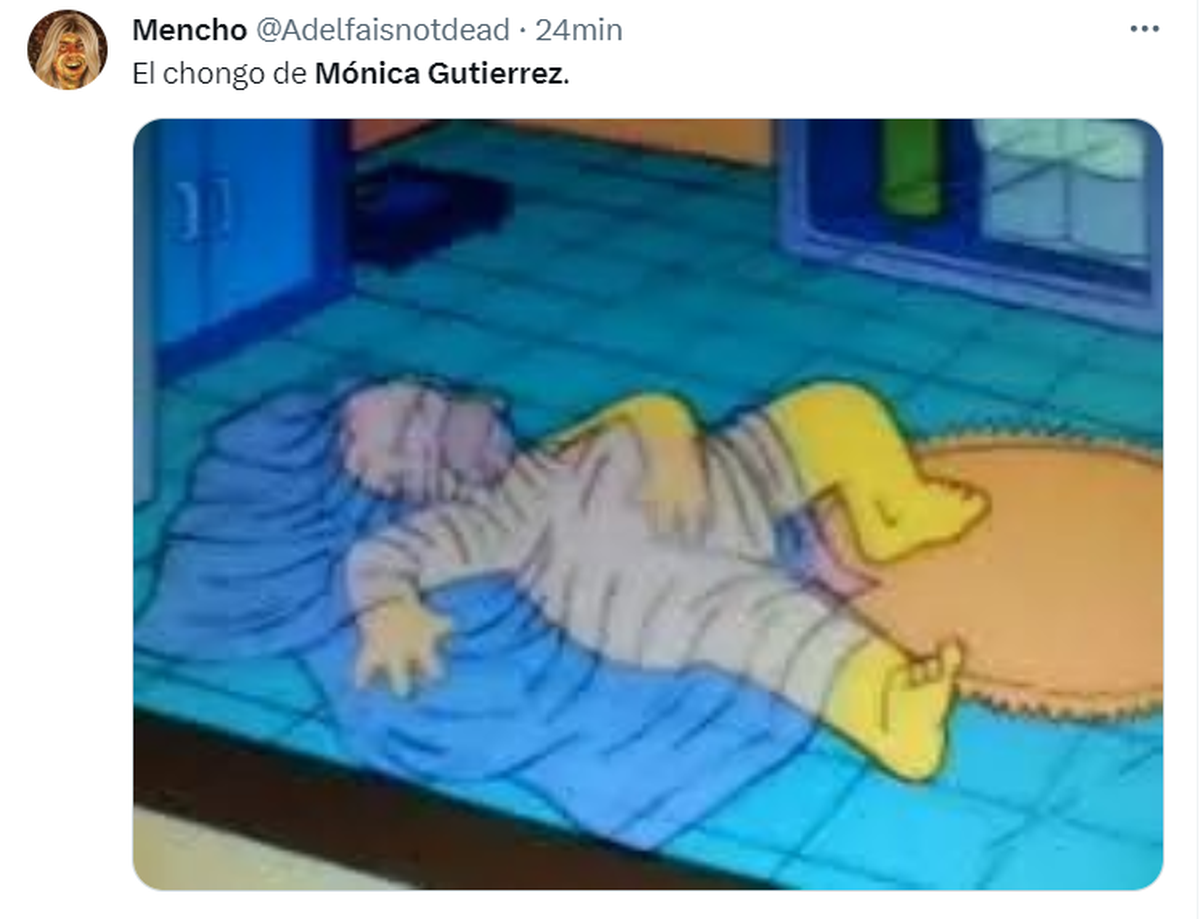Click the green object near the window

pos(910,165)
